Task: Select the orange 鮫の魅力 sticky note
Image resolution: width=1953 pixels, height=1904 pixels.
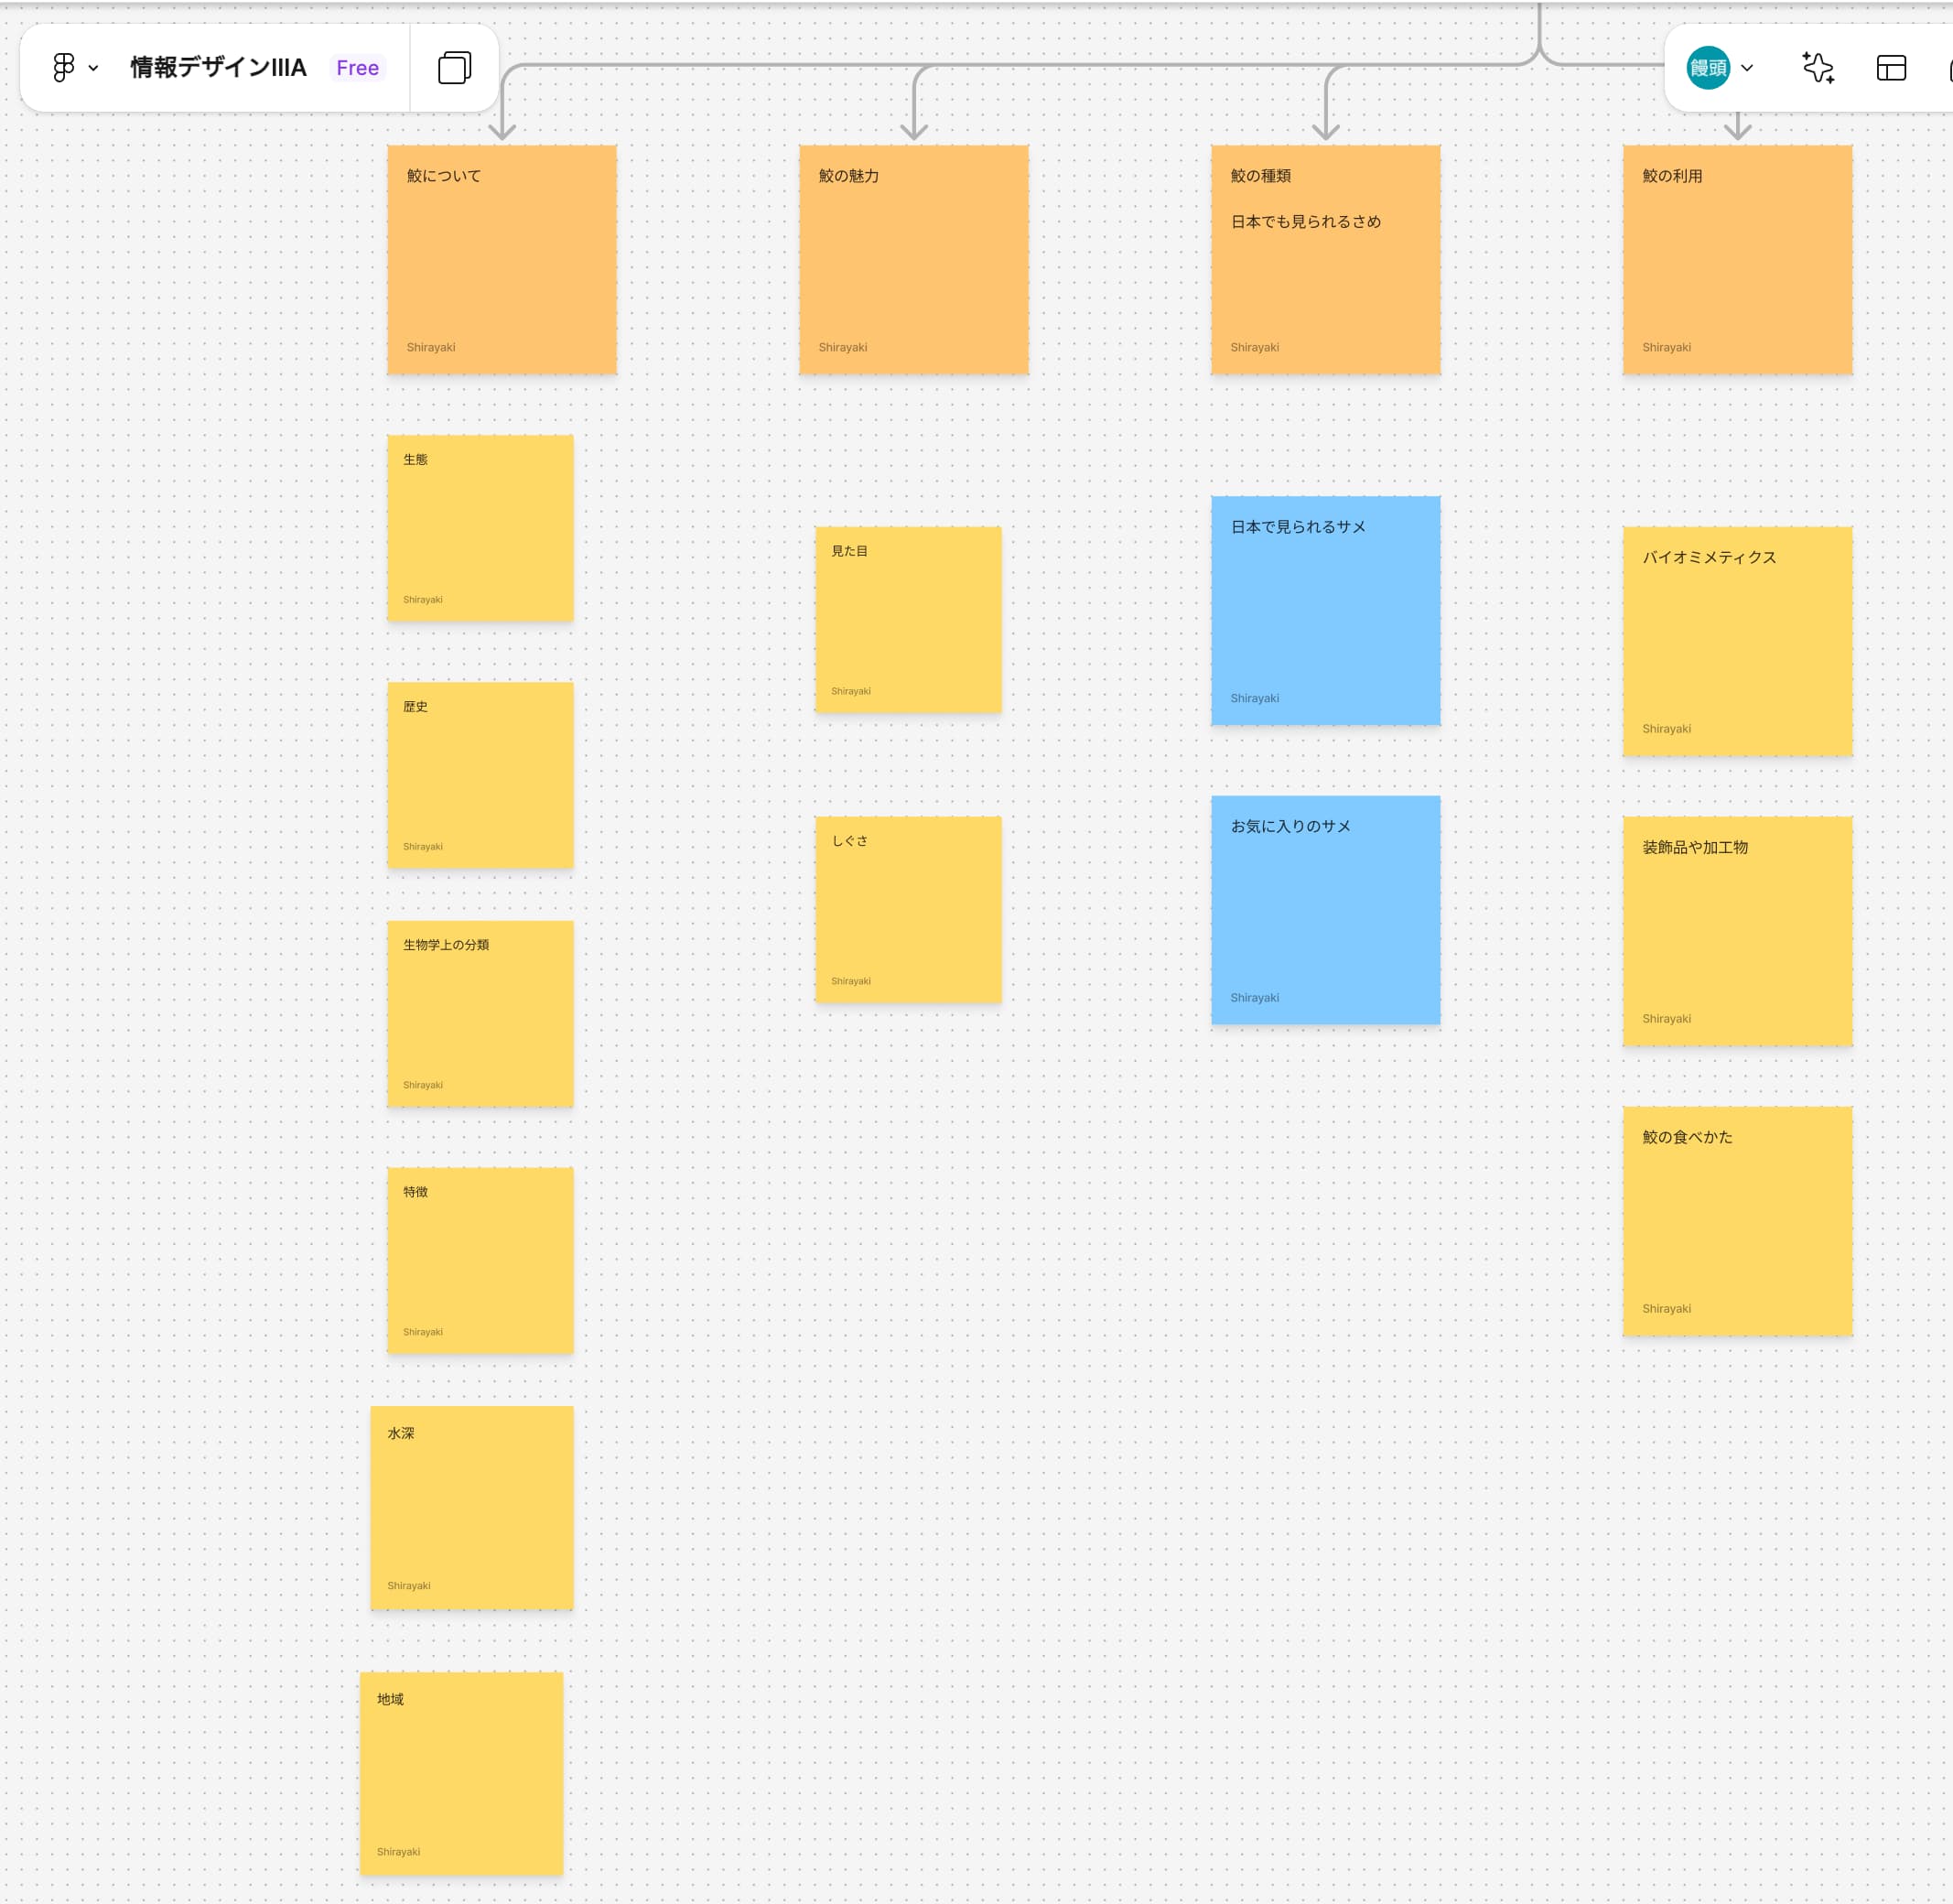Action: (x=913, y=260)
